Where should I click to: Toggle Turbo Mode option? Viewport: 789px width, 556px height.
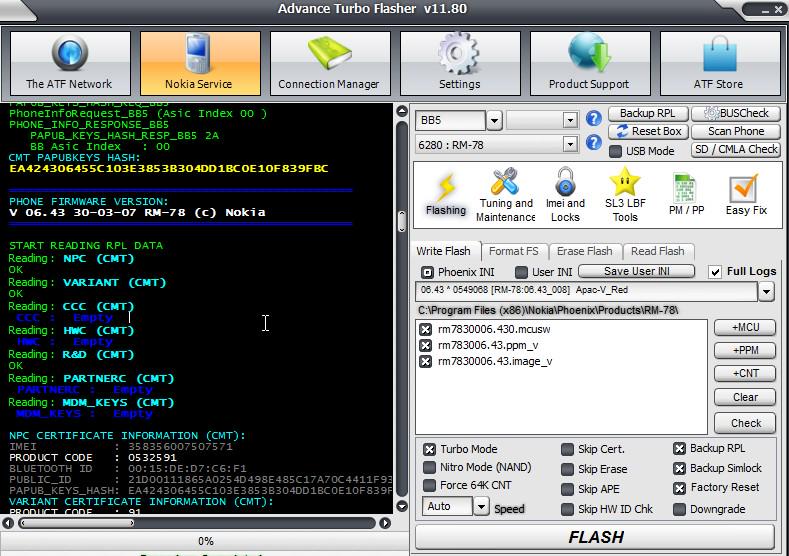tap(429, 449)
